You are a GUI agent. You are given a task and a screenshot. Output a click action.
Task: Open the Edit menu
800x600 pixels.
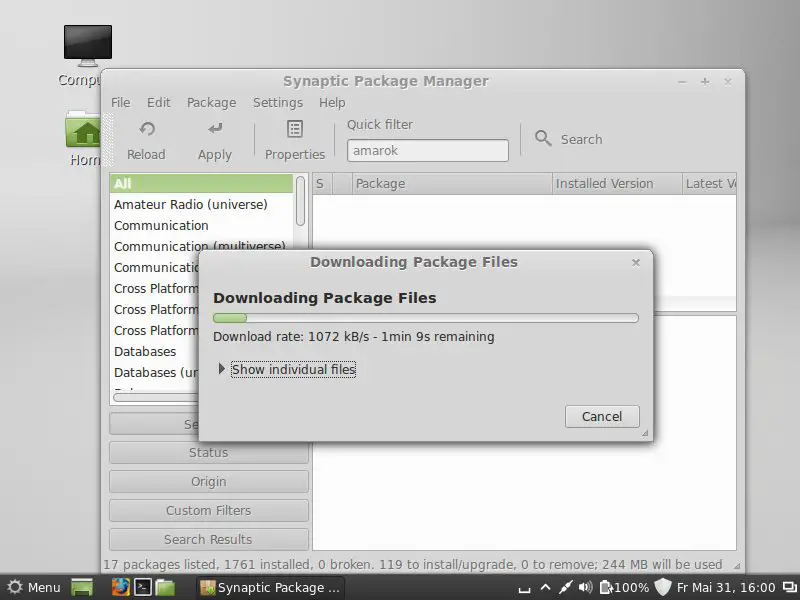(159, 103)
